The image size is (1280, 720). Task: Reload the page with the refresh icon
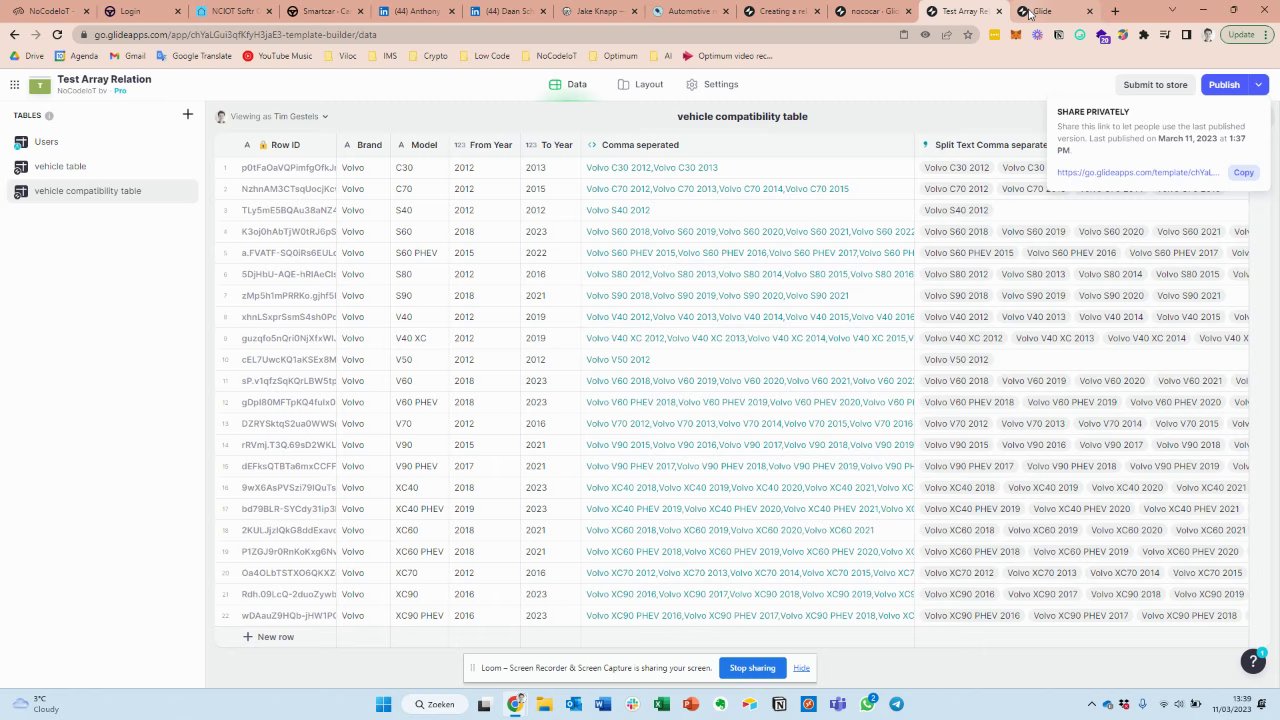(x=57, y=35)
